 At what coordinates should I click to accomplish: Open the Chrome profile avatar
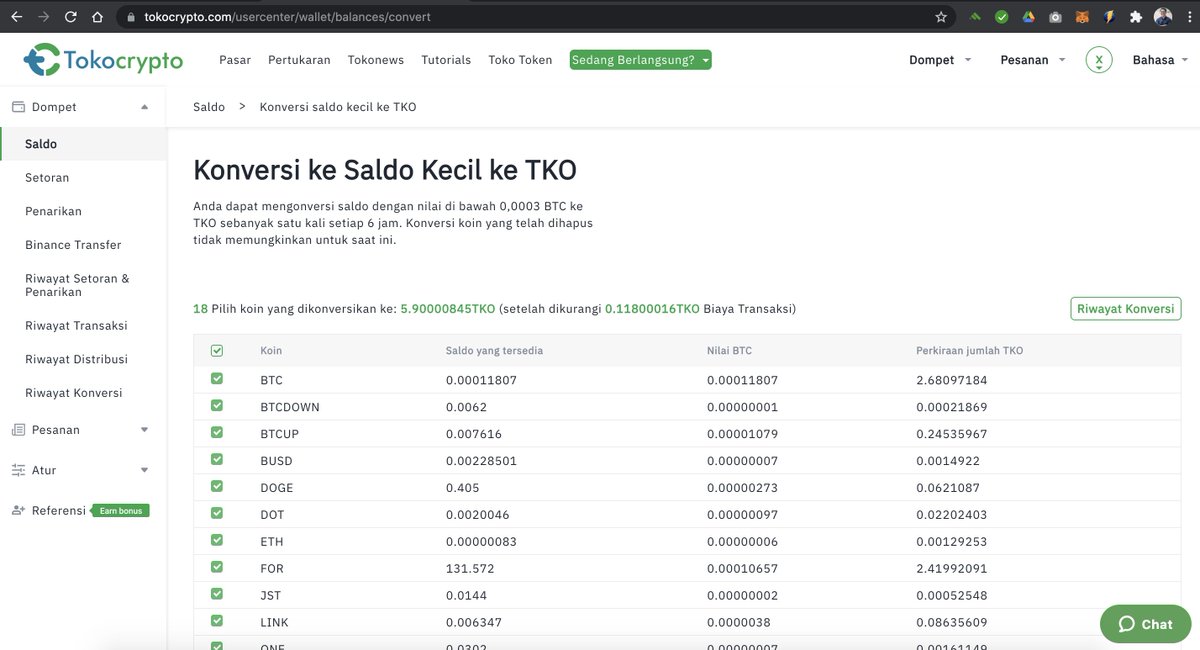pos(1163,17)
